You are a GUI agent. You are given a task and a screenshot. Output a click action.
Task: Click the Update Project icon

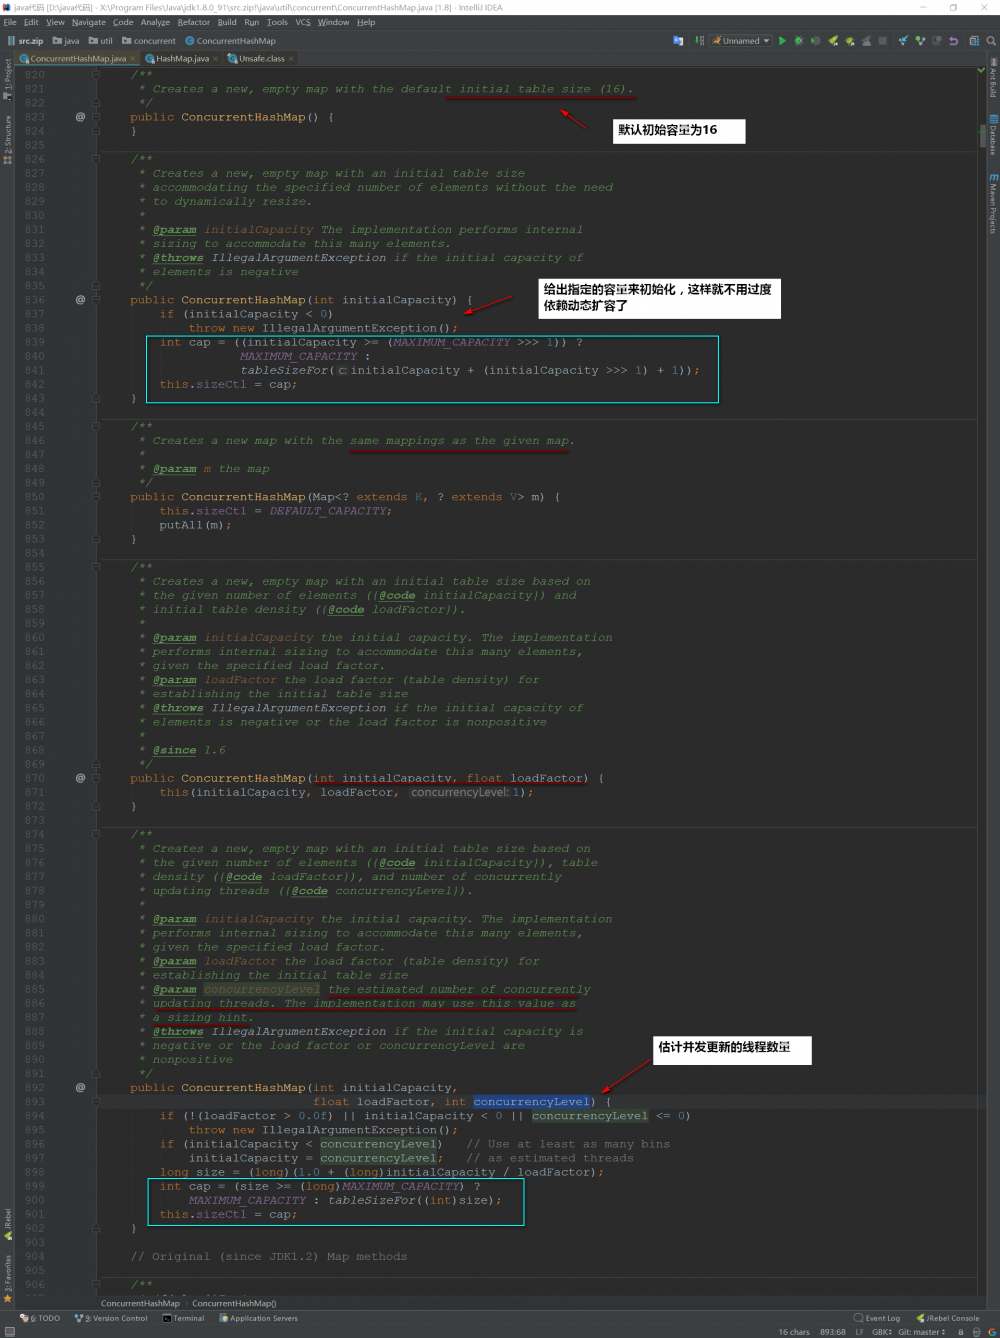(x=903, y=41)
